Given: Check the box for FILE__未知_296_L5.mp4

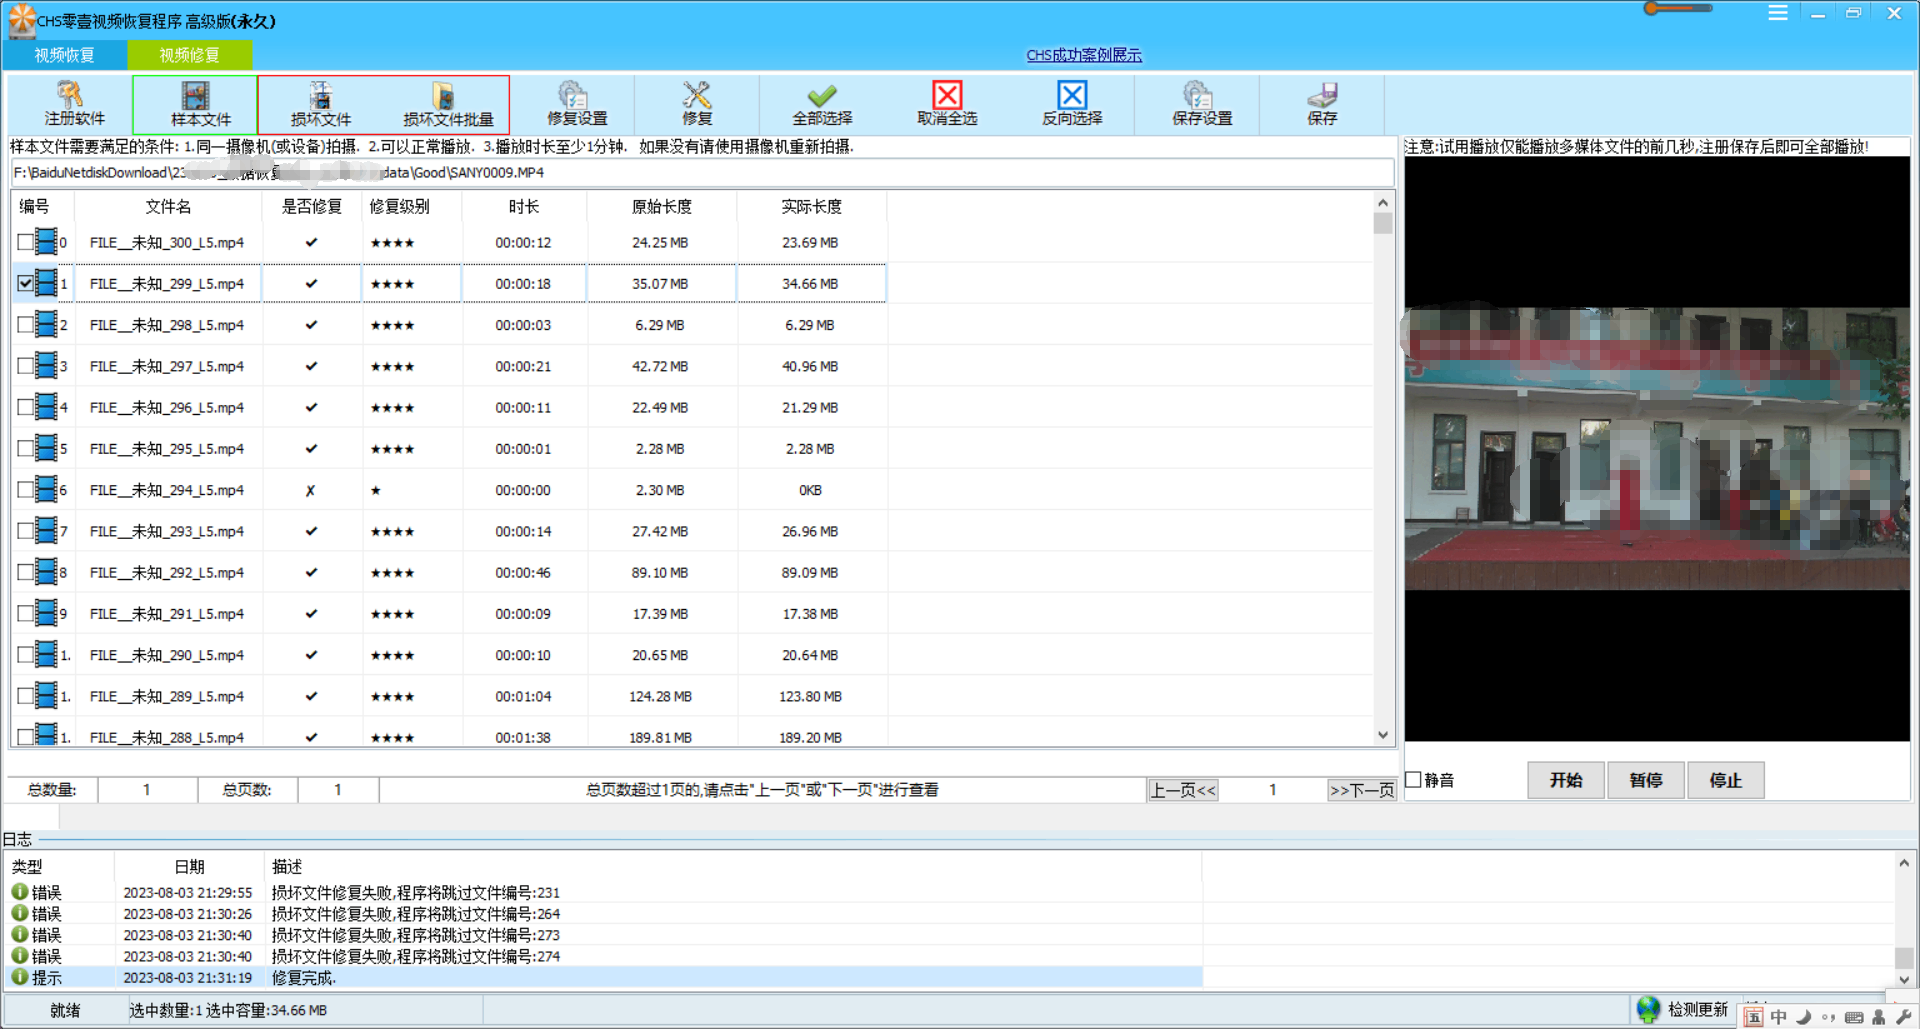Looking at the screenshot, I should pos(25,407).
